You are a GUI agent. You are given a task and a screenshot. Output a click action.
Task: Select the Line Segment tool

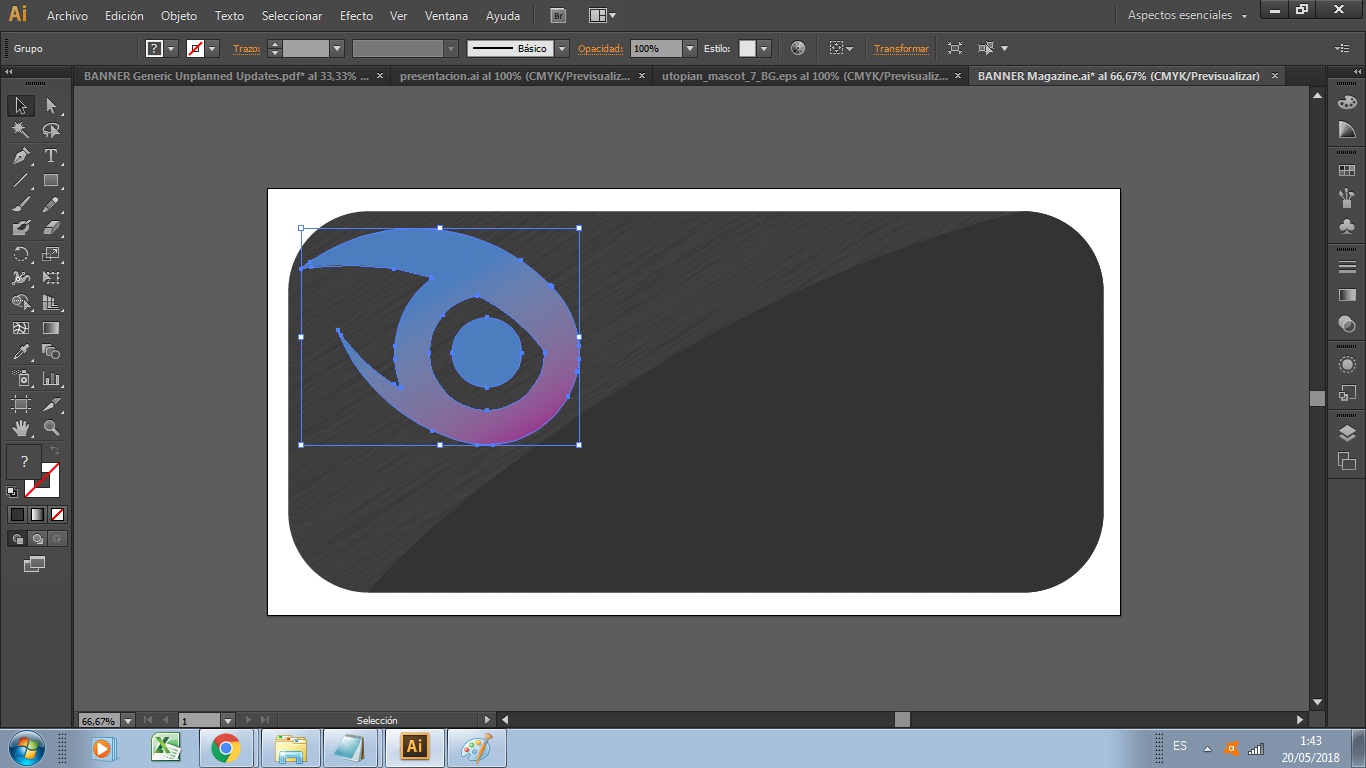click(21, 181)
